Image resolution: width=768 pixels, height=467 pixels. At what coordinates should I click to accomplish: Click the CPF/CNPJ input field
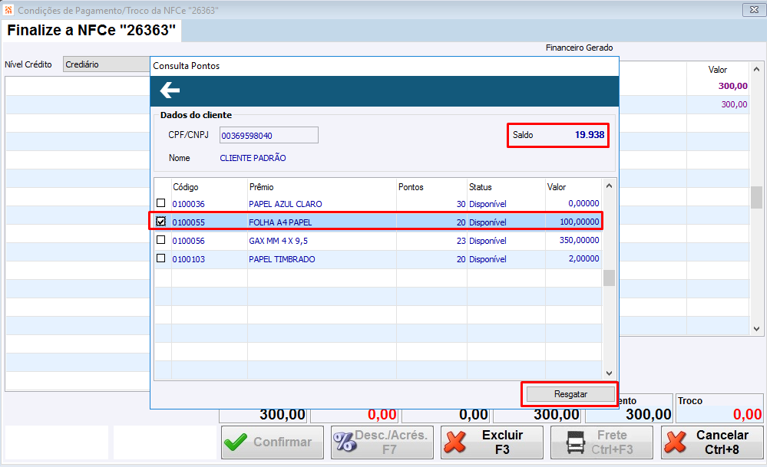pyautogui.click(x=269, y=135)
